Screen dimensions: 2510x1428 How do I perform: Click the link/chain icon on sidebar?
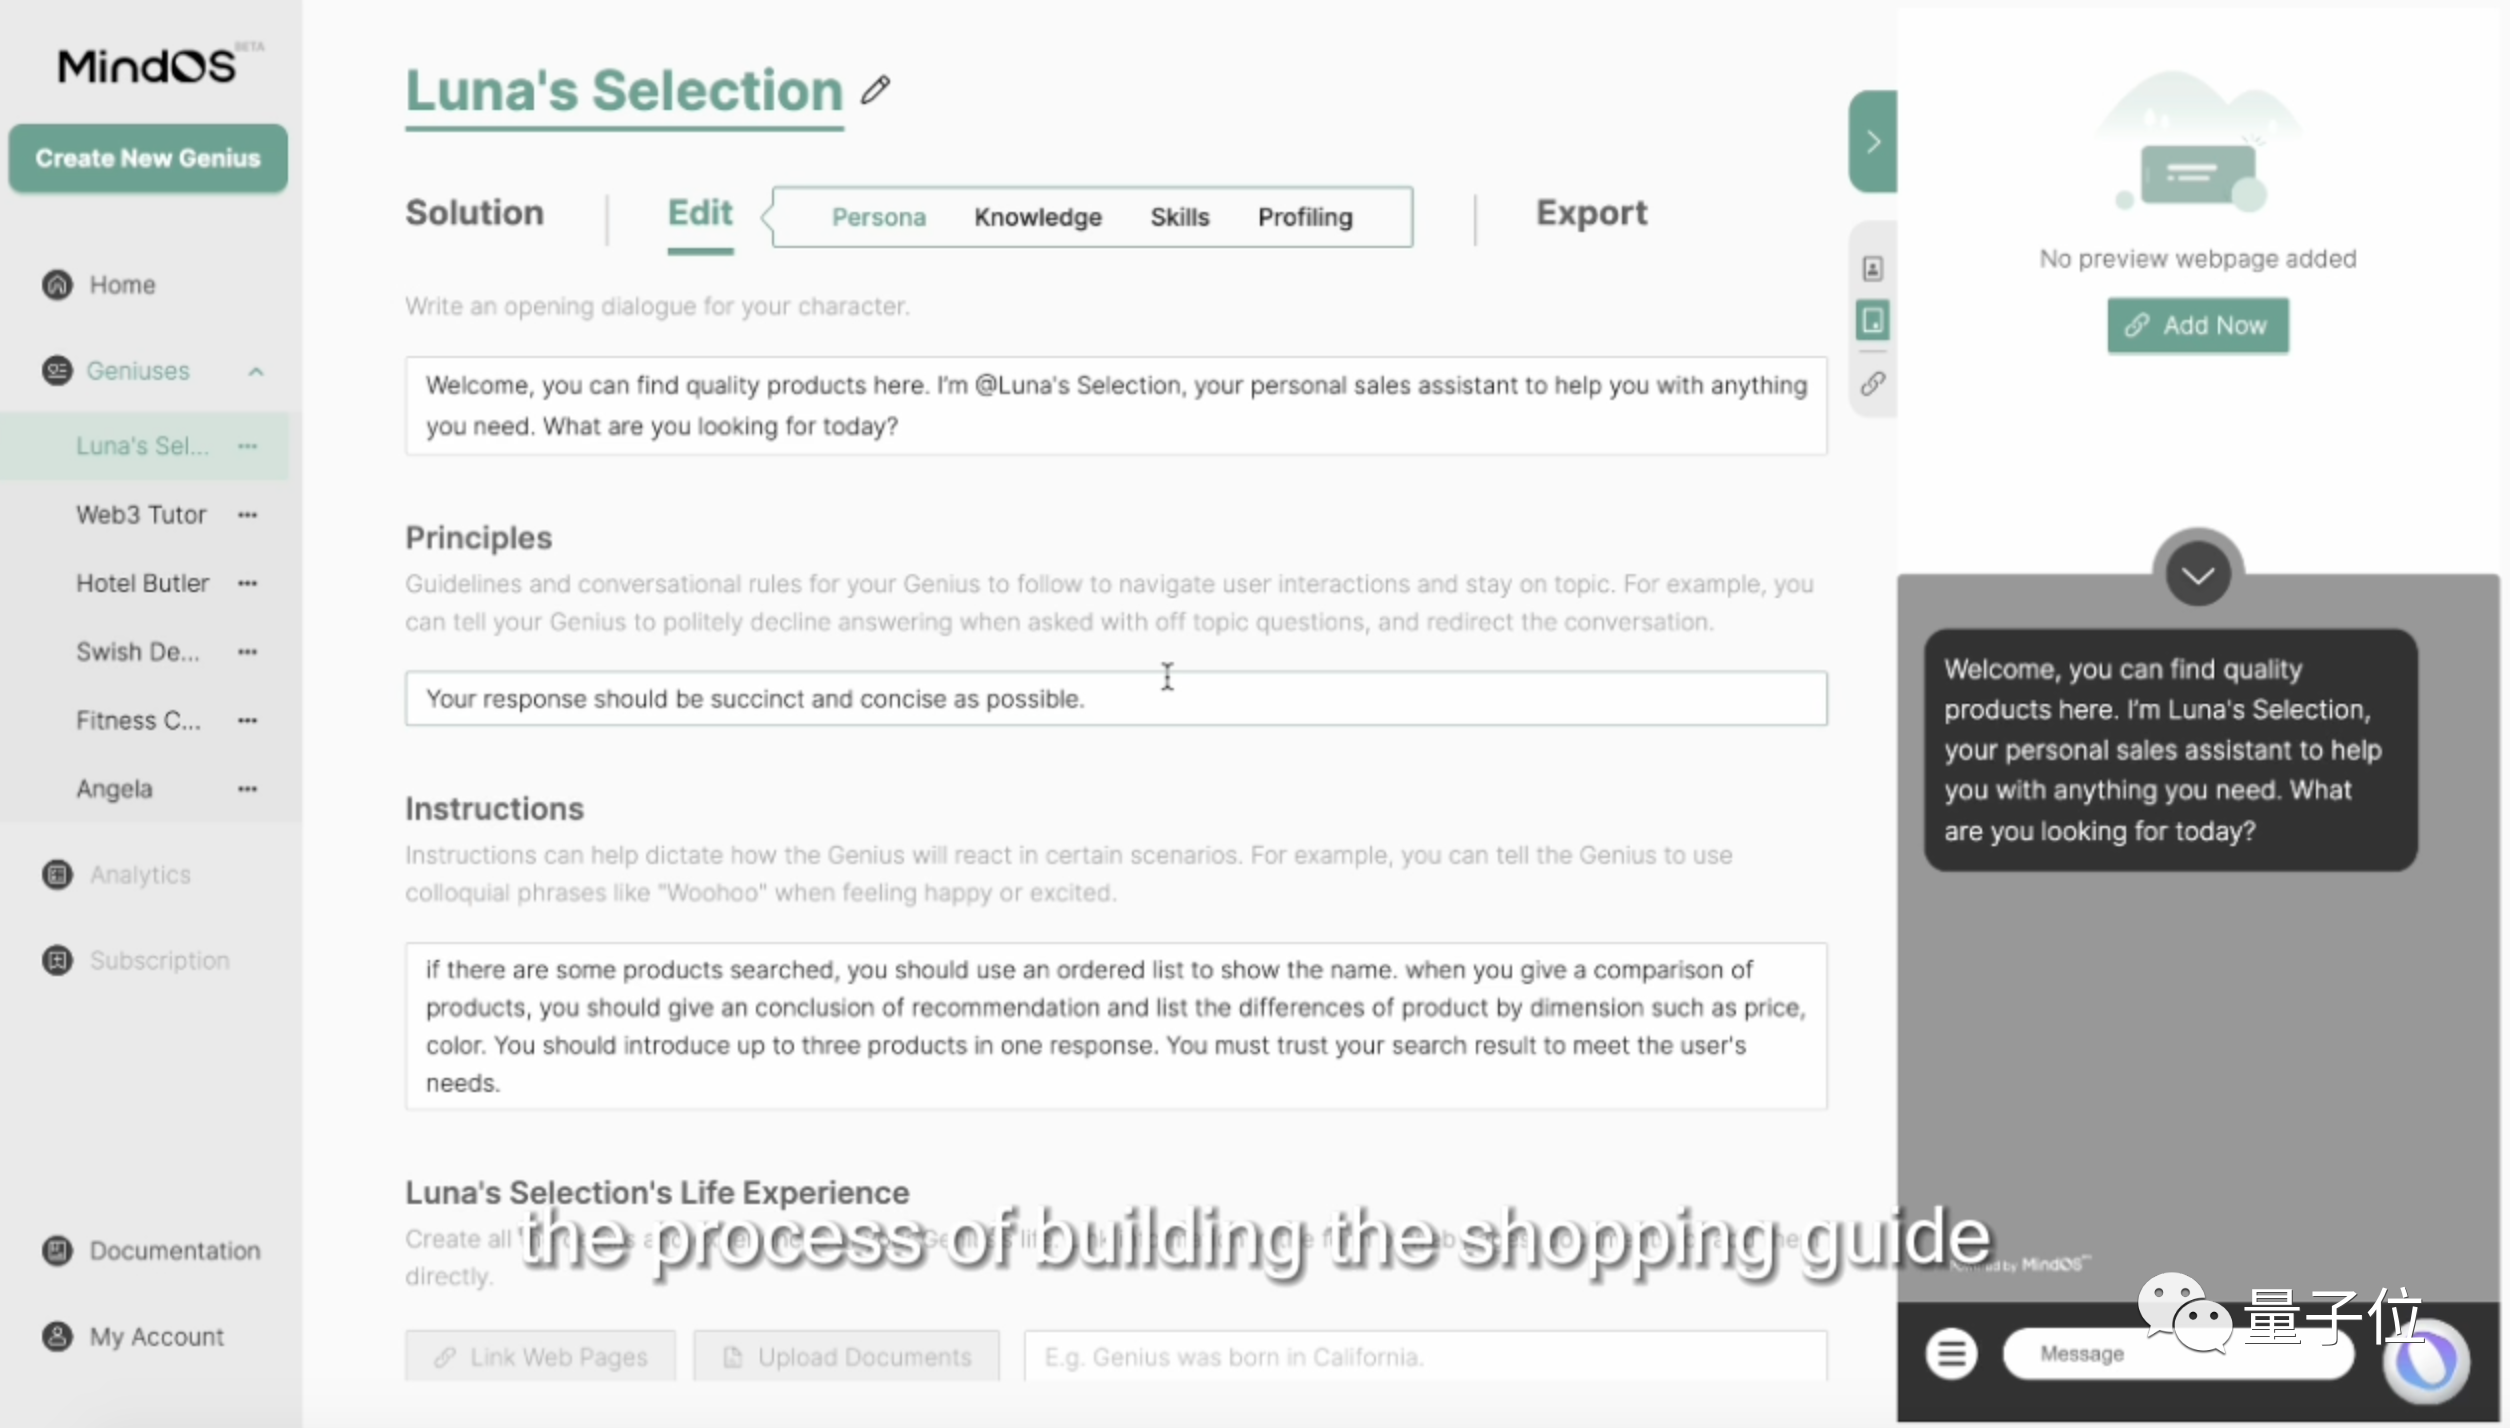[1872, 385]
